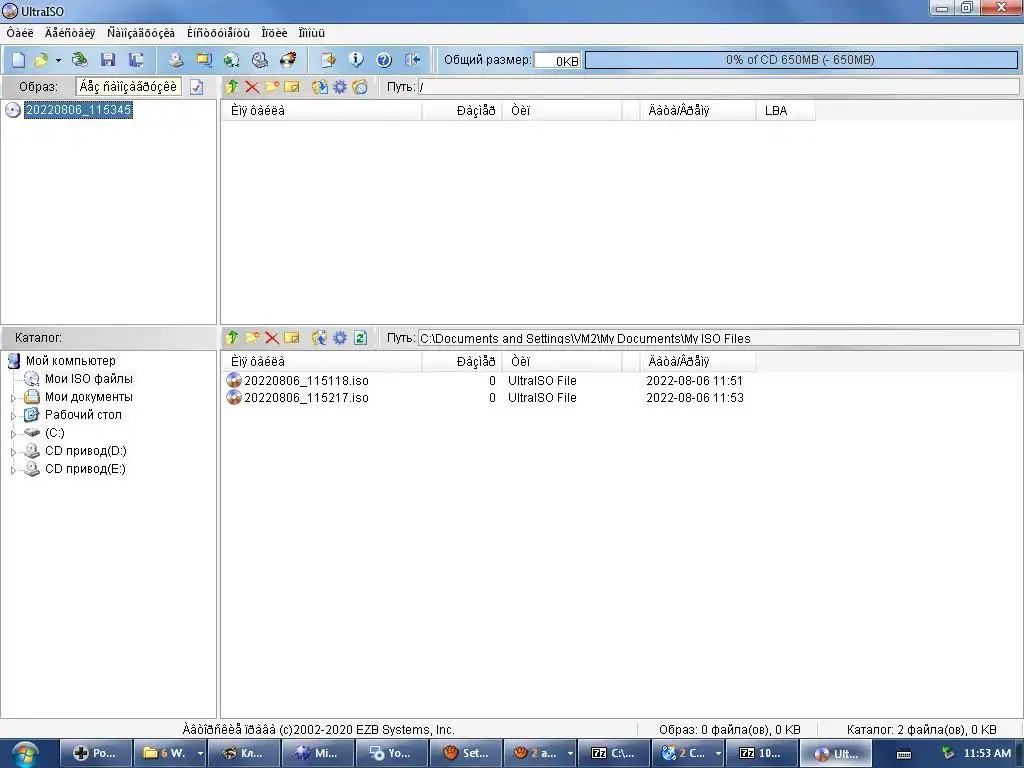This screenshot has height=768, width=1024.
Task: Click the image pane Путь field
Action: click(x=718, y=87)
